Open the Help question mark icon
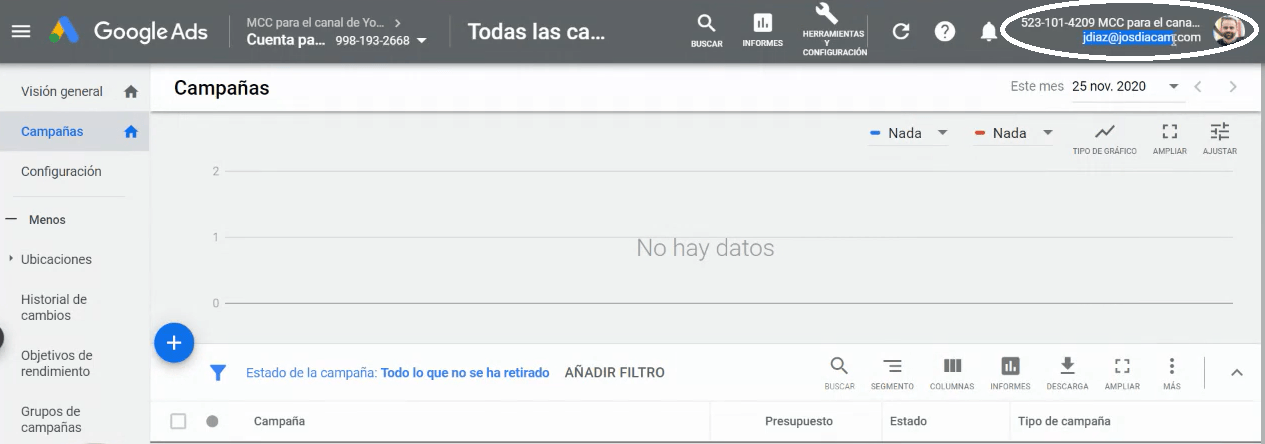Screen dimensions: 1265x444 [945, 31]
